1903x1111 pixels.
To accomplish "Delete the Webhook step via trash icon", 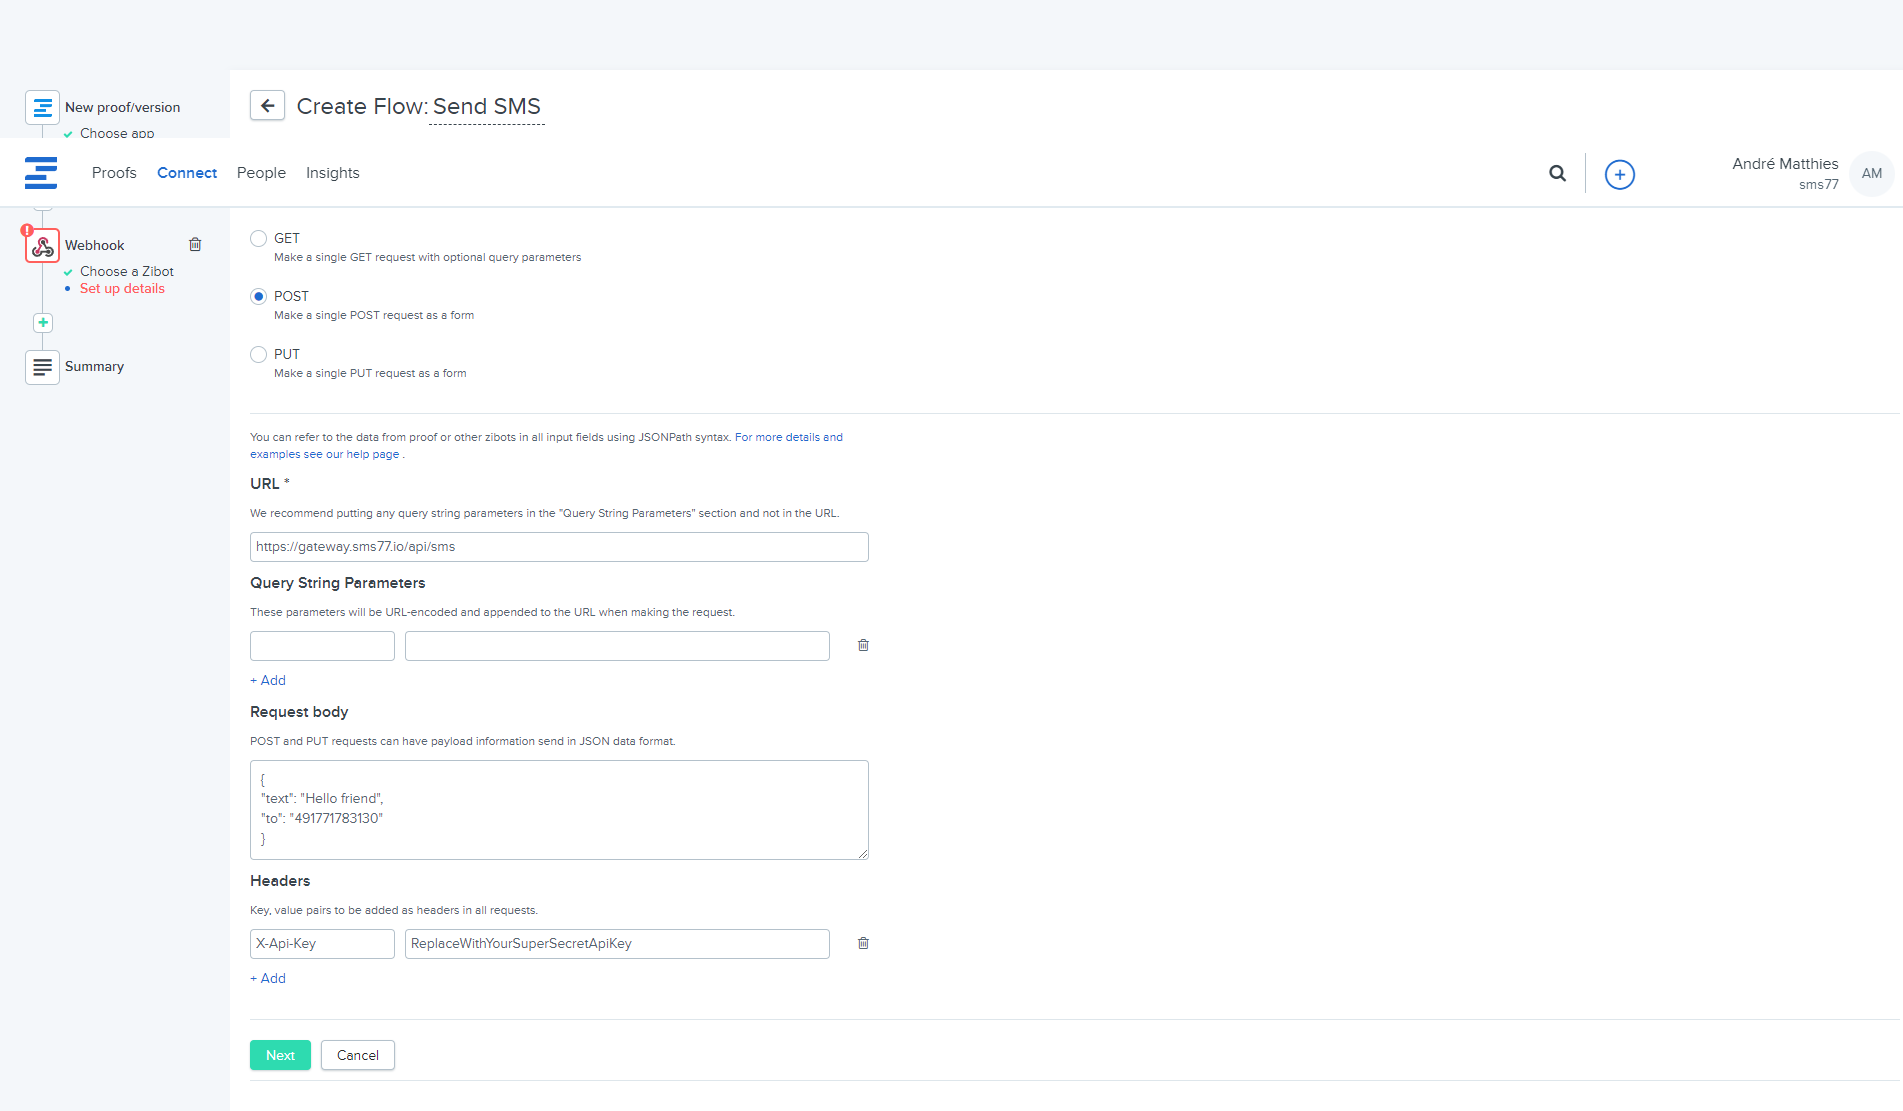I will [195, 245].
